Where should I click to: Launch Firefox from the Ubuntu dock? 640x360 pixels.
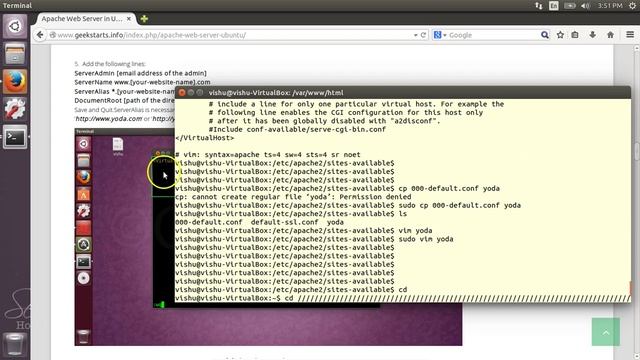pos(15,81)
